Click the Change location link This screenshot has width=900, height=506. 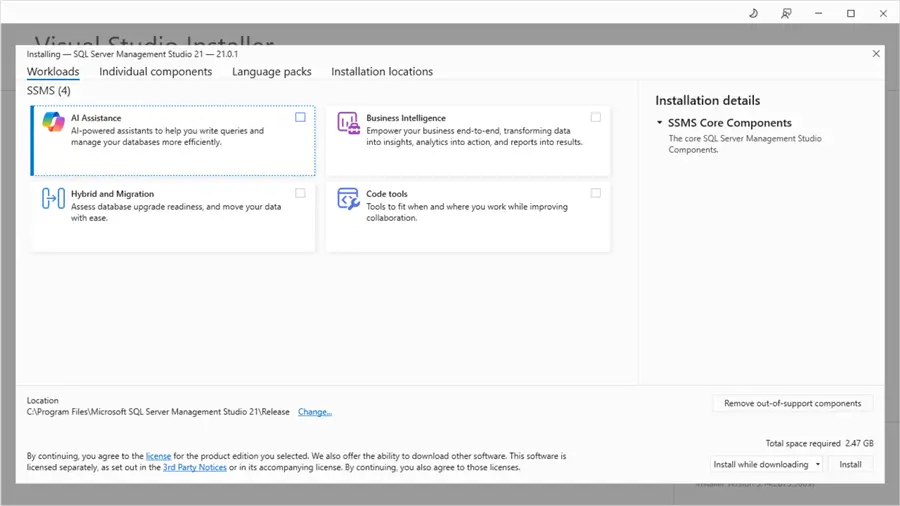click(x=315, y=412)
